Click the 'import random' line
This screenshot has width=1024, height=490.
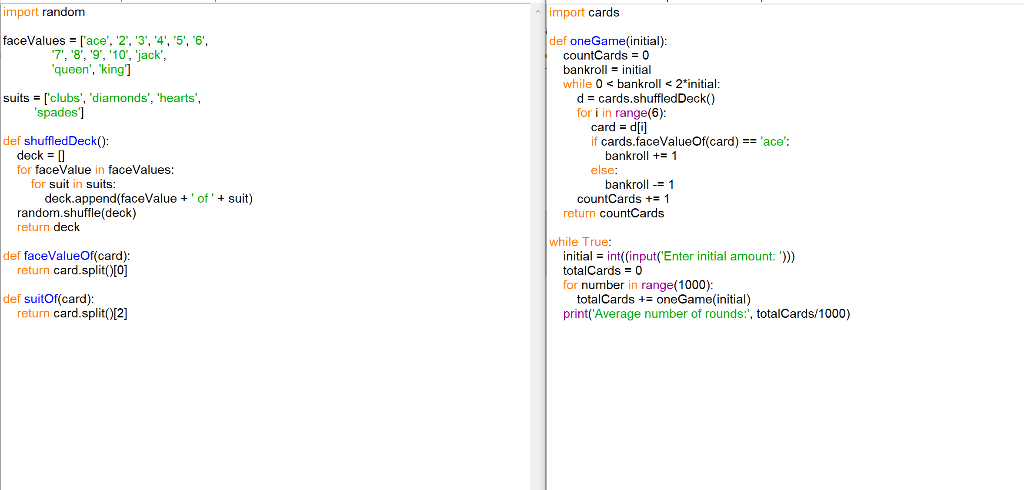(x=44, y=12)
